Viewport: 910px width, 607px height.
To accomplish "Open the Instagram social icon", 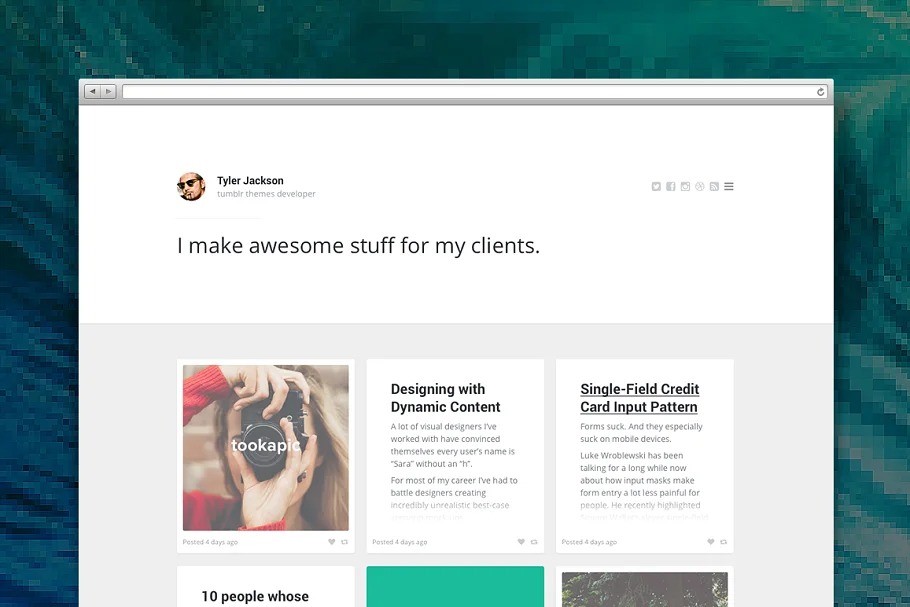I will [685, 186].
